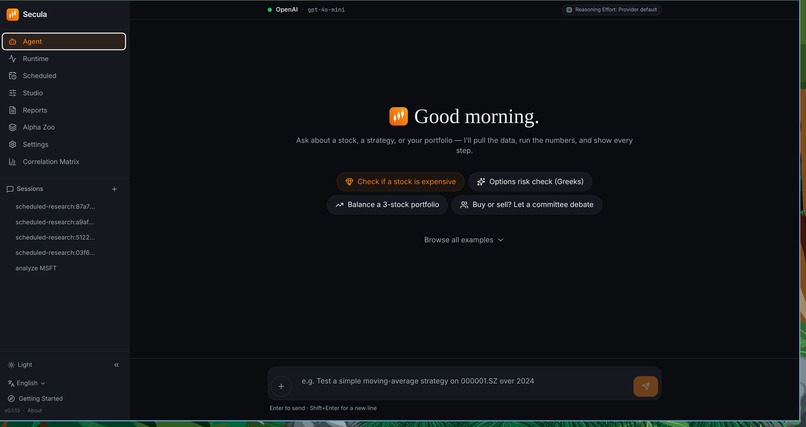Open session scheduled-research:03f6...

(x=56, y=252)
